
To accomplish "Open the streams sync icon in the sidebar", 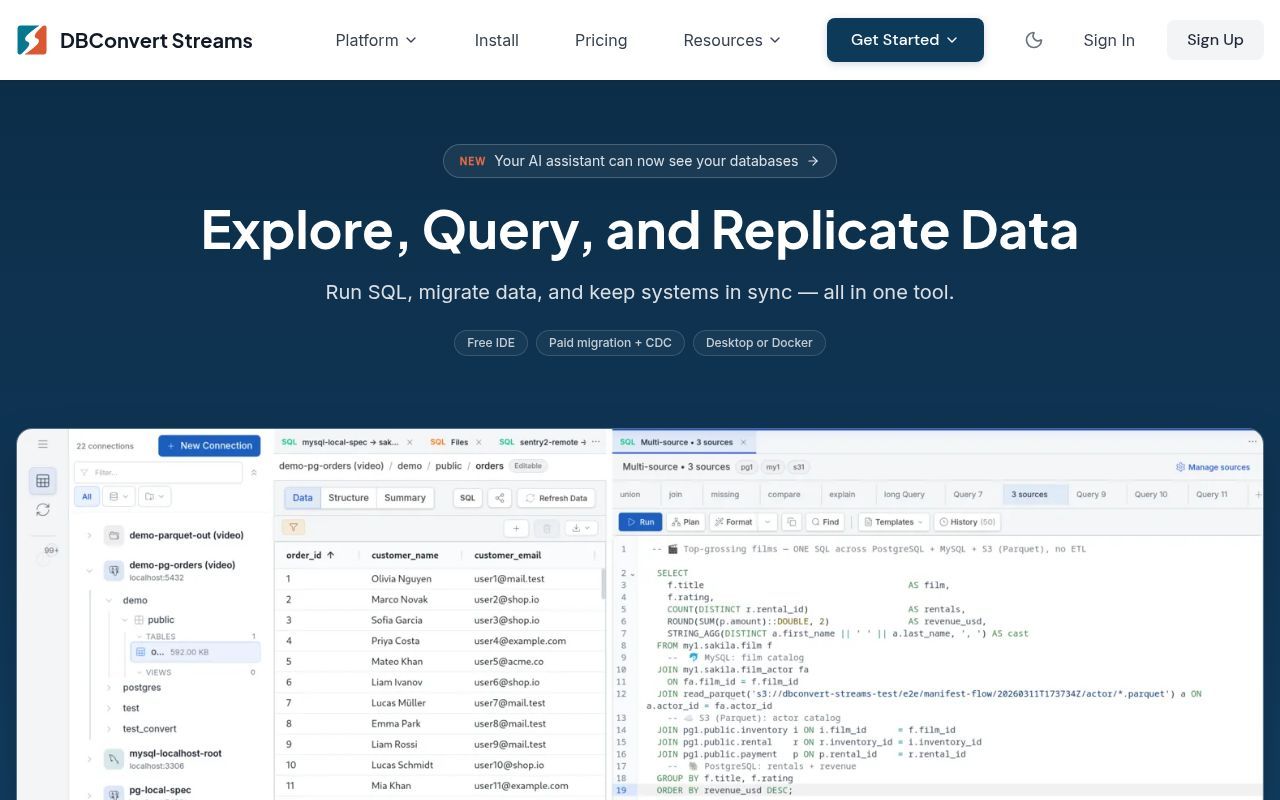I will tap(43, 510).
